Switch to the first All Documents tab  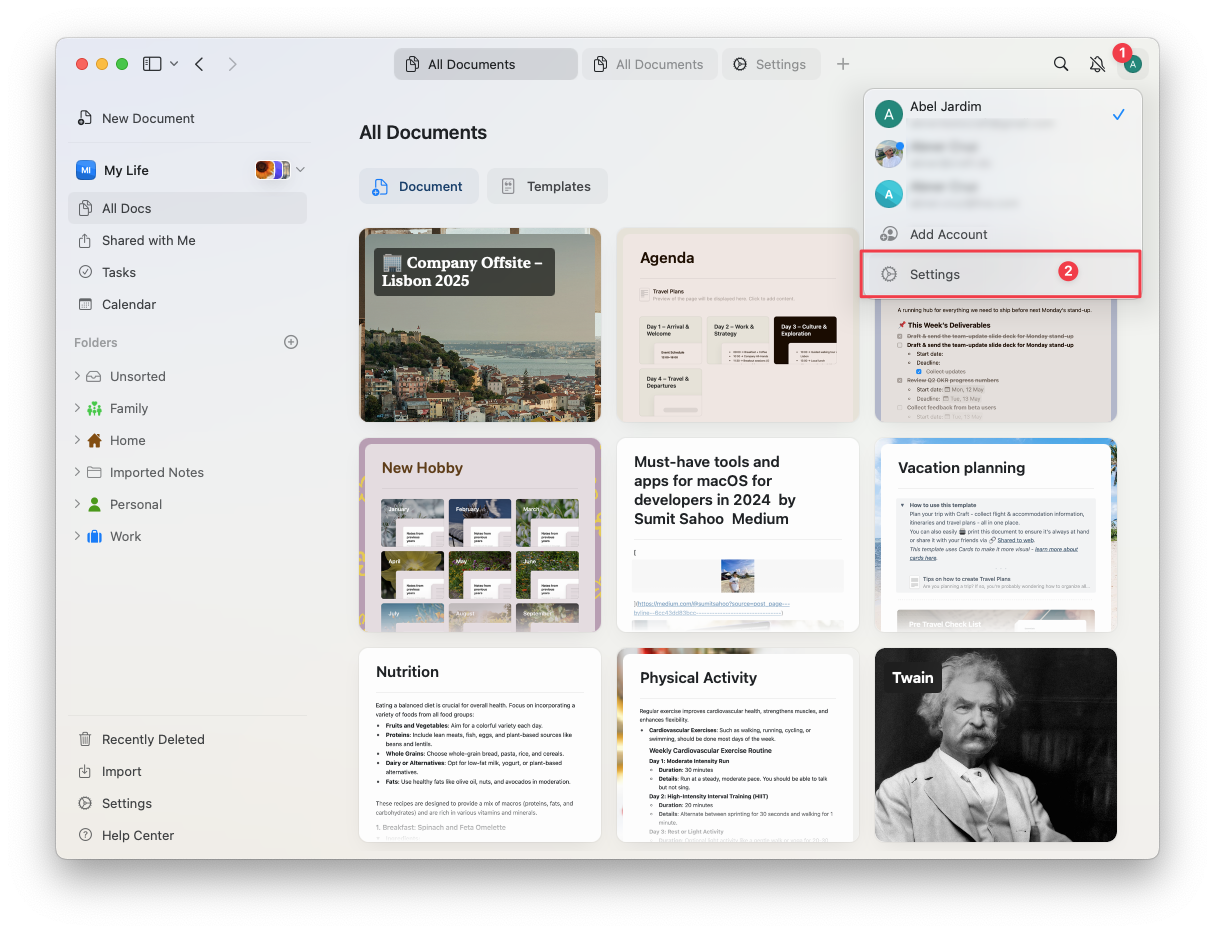tap(486, 64)
